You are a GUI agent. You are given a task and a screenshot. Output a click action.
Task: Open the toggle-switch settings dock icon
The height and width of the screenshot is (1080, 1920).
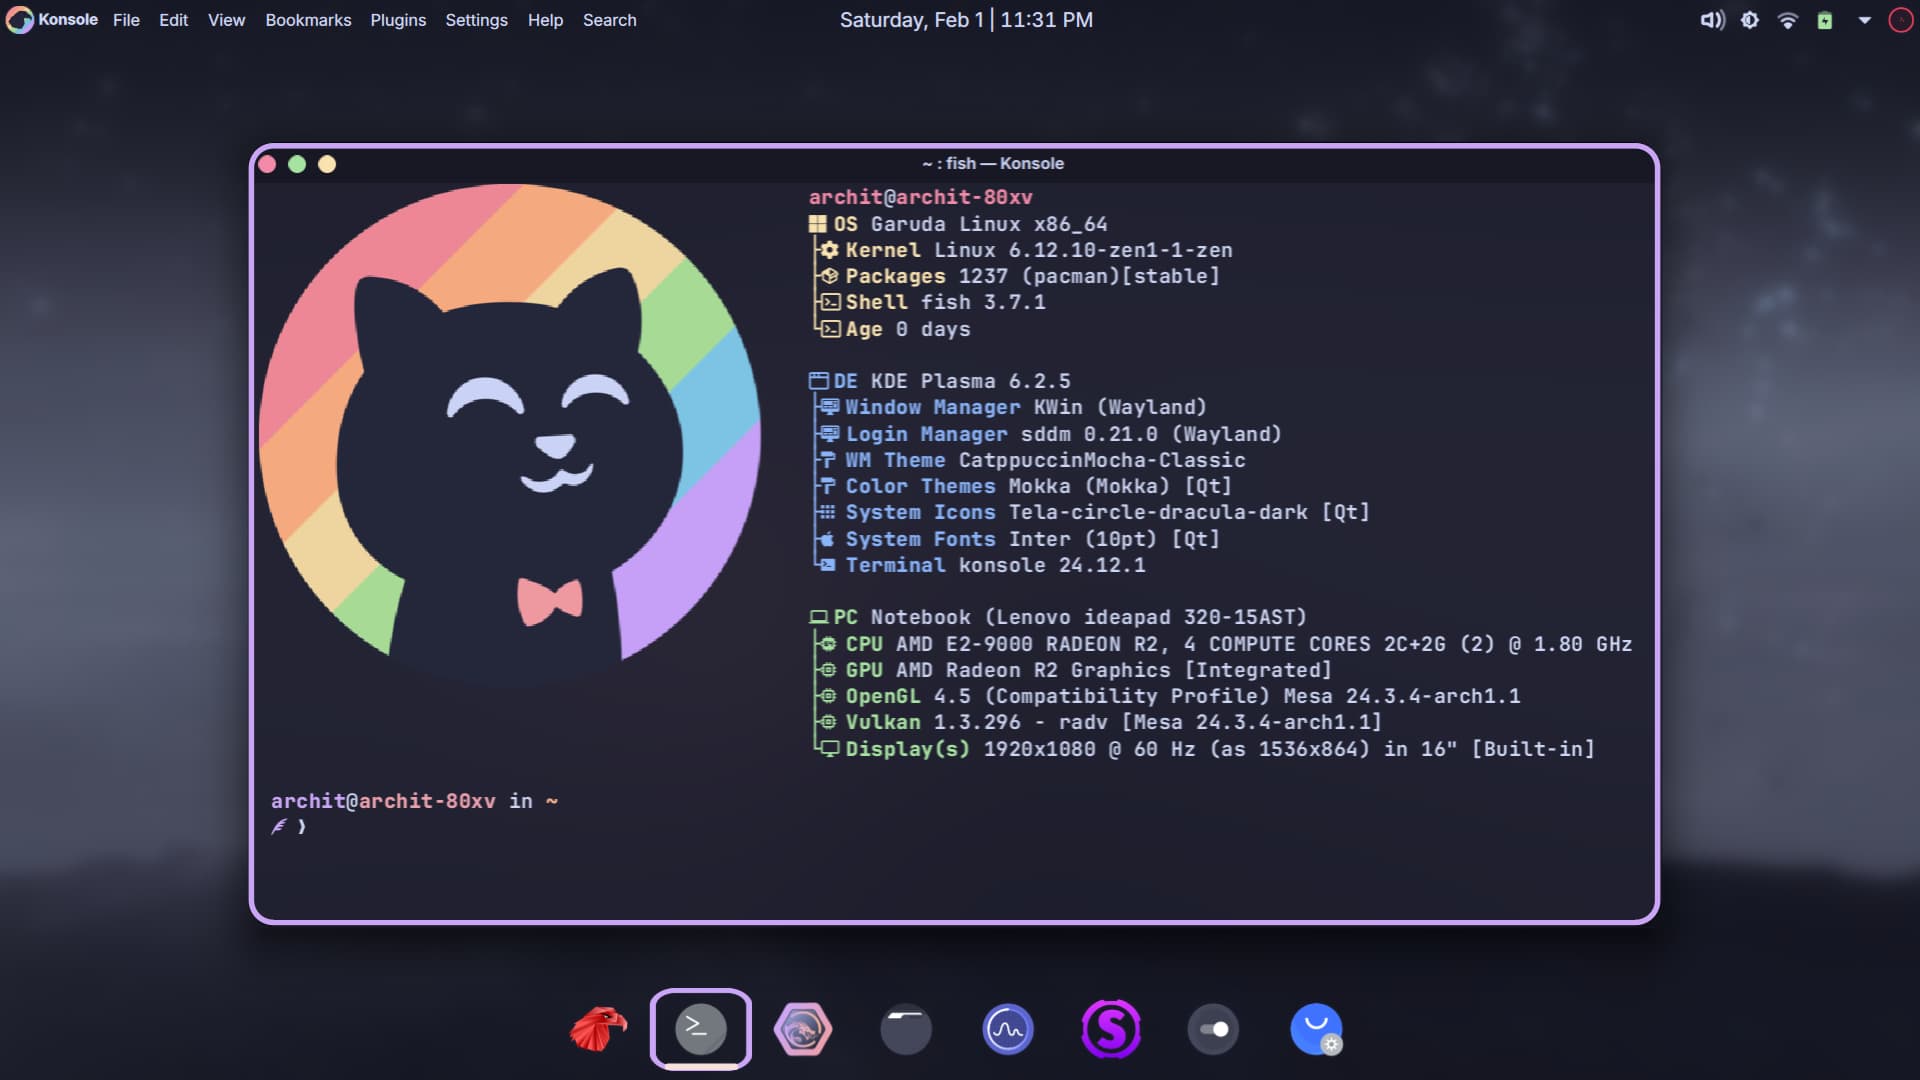pyautogui.click(x=1213, y=1029)
